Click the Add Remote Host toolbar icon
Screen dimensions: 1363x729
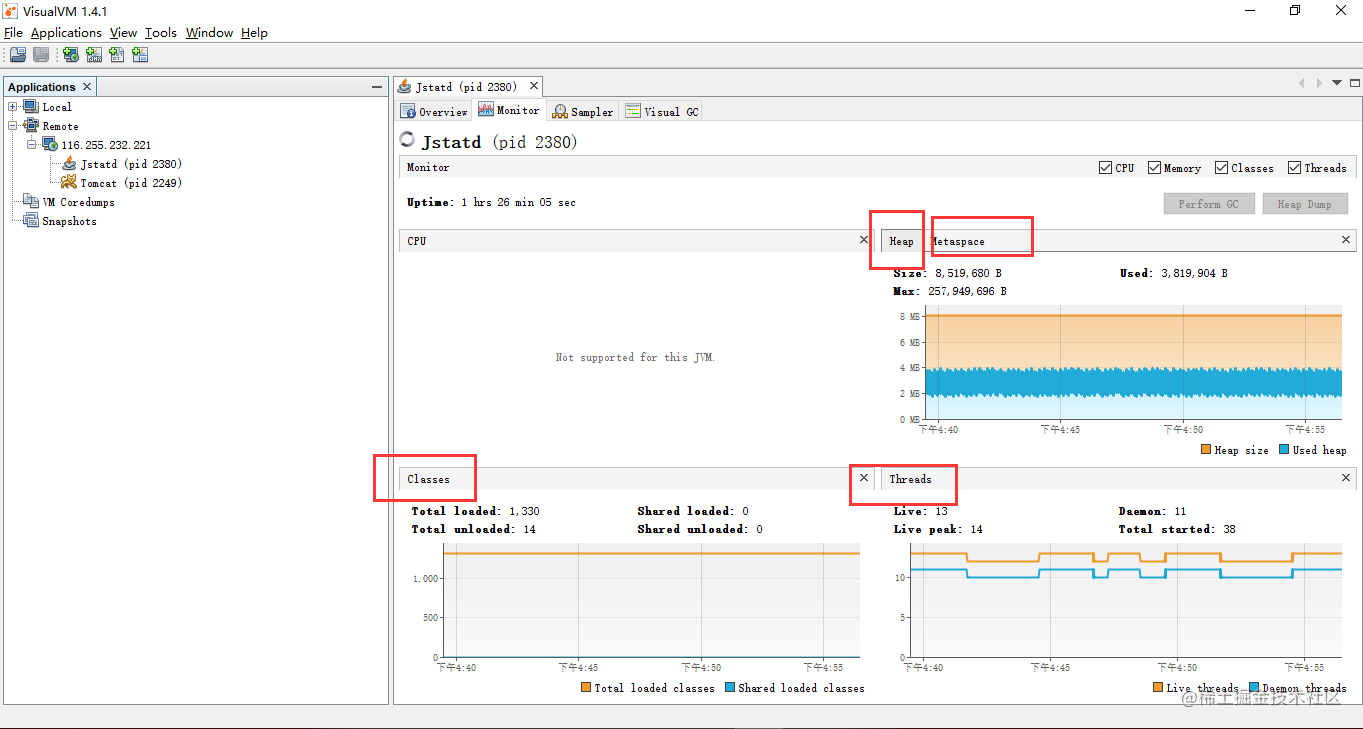pyautogui.click(x=71, y=55)
